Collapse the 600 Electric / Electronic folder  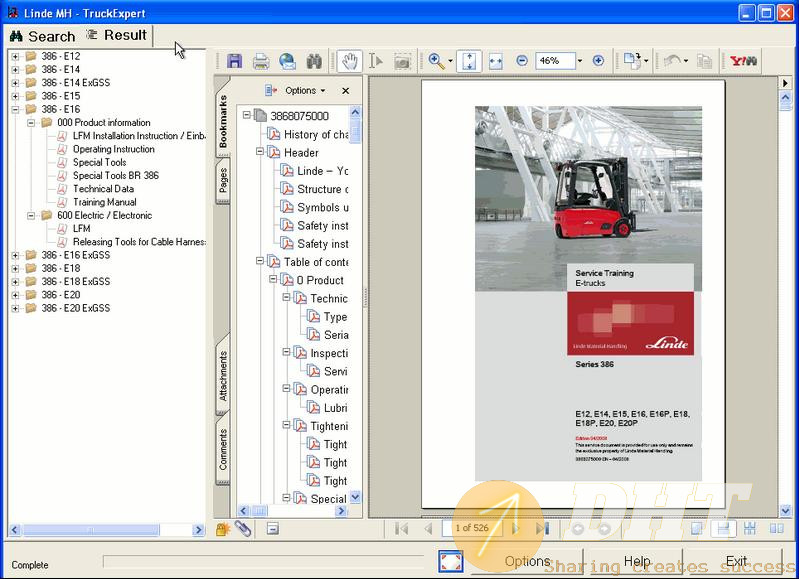[31, 216]
